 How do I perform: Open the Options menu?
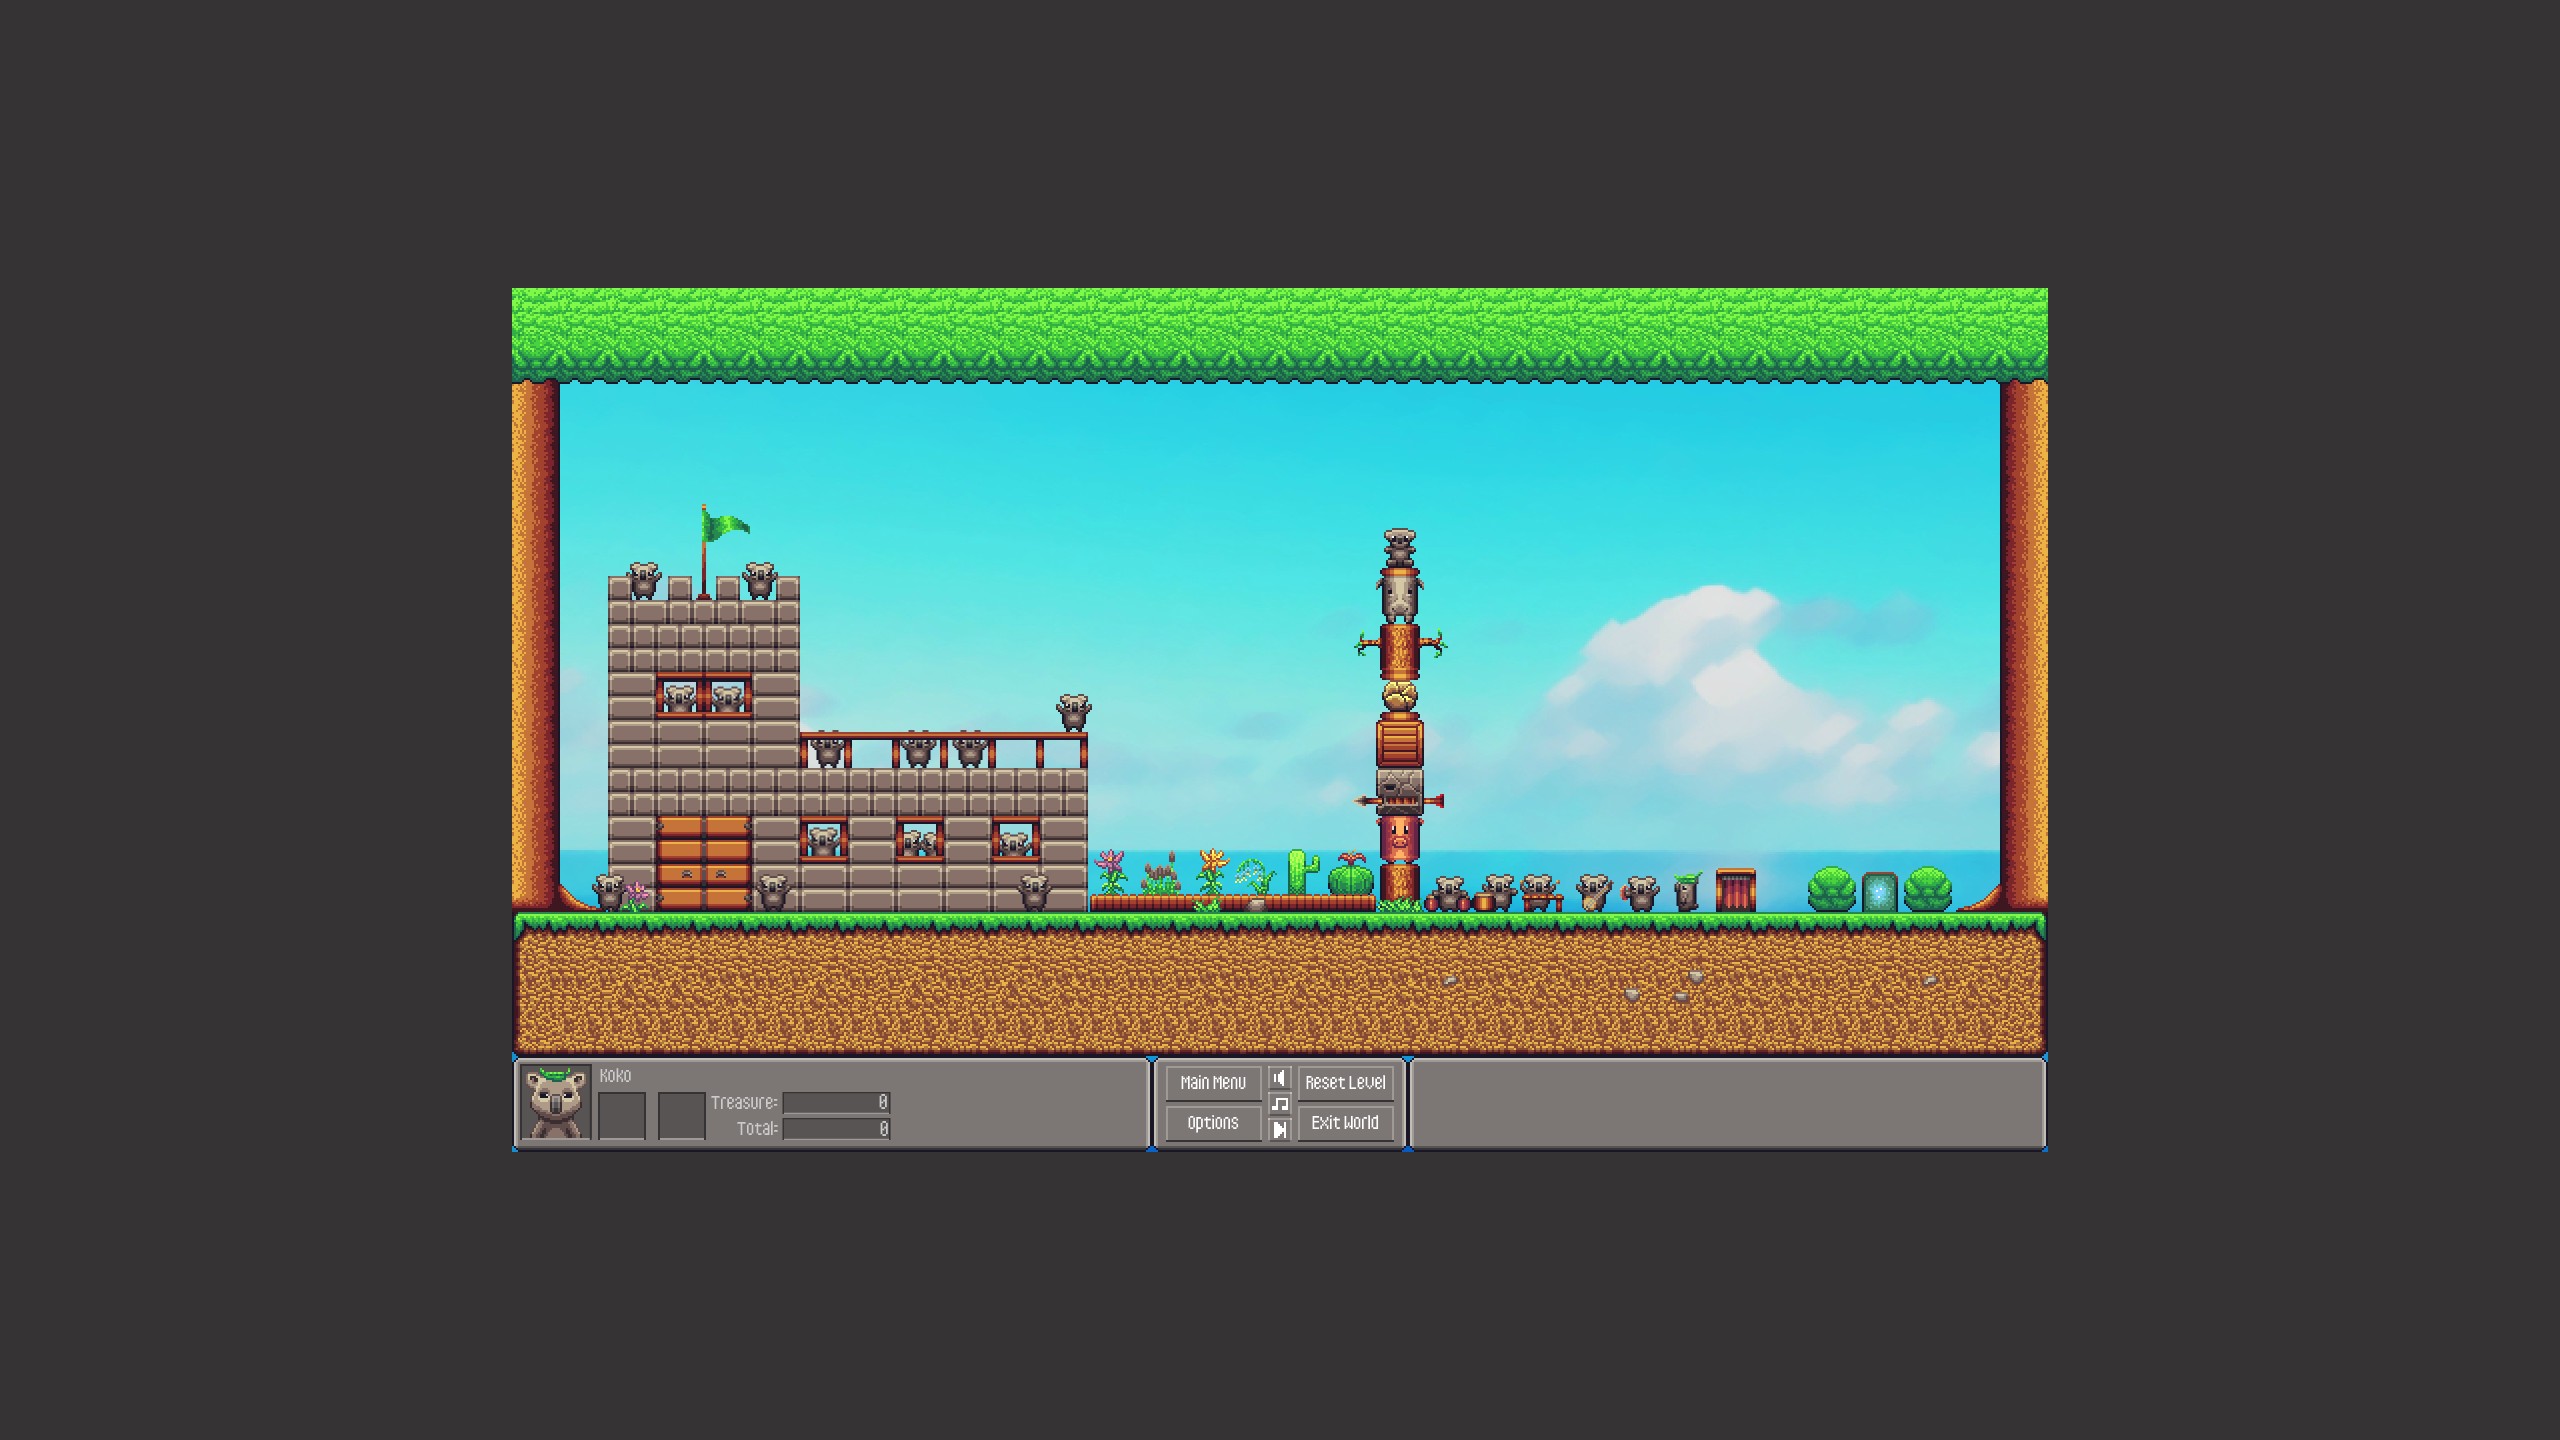[1212, 1123]
